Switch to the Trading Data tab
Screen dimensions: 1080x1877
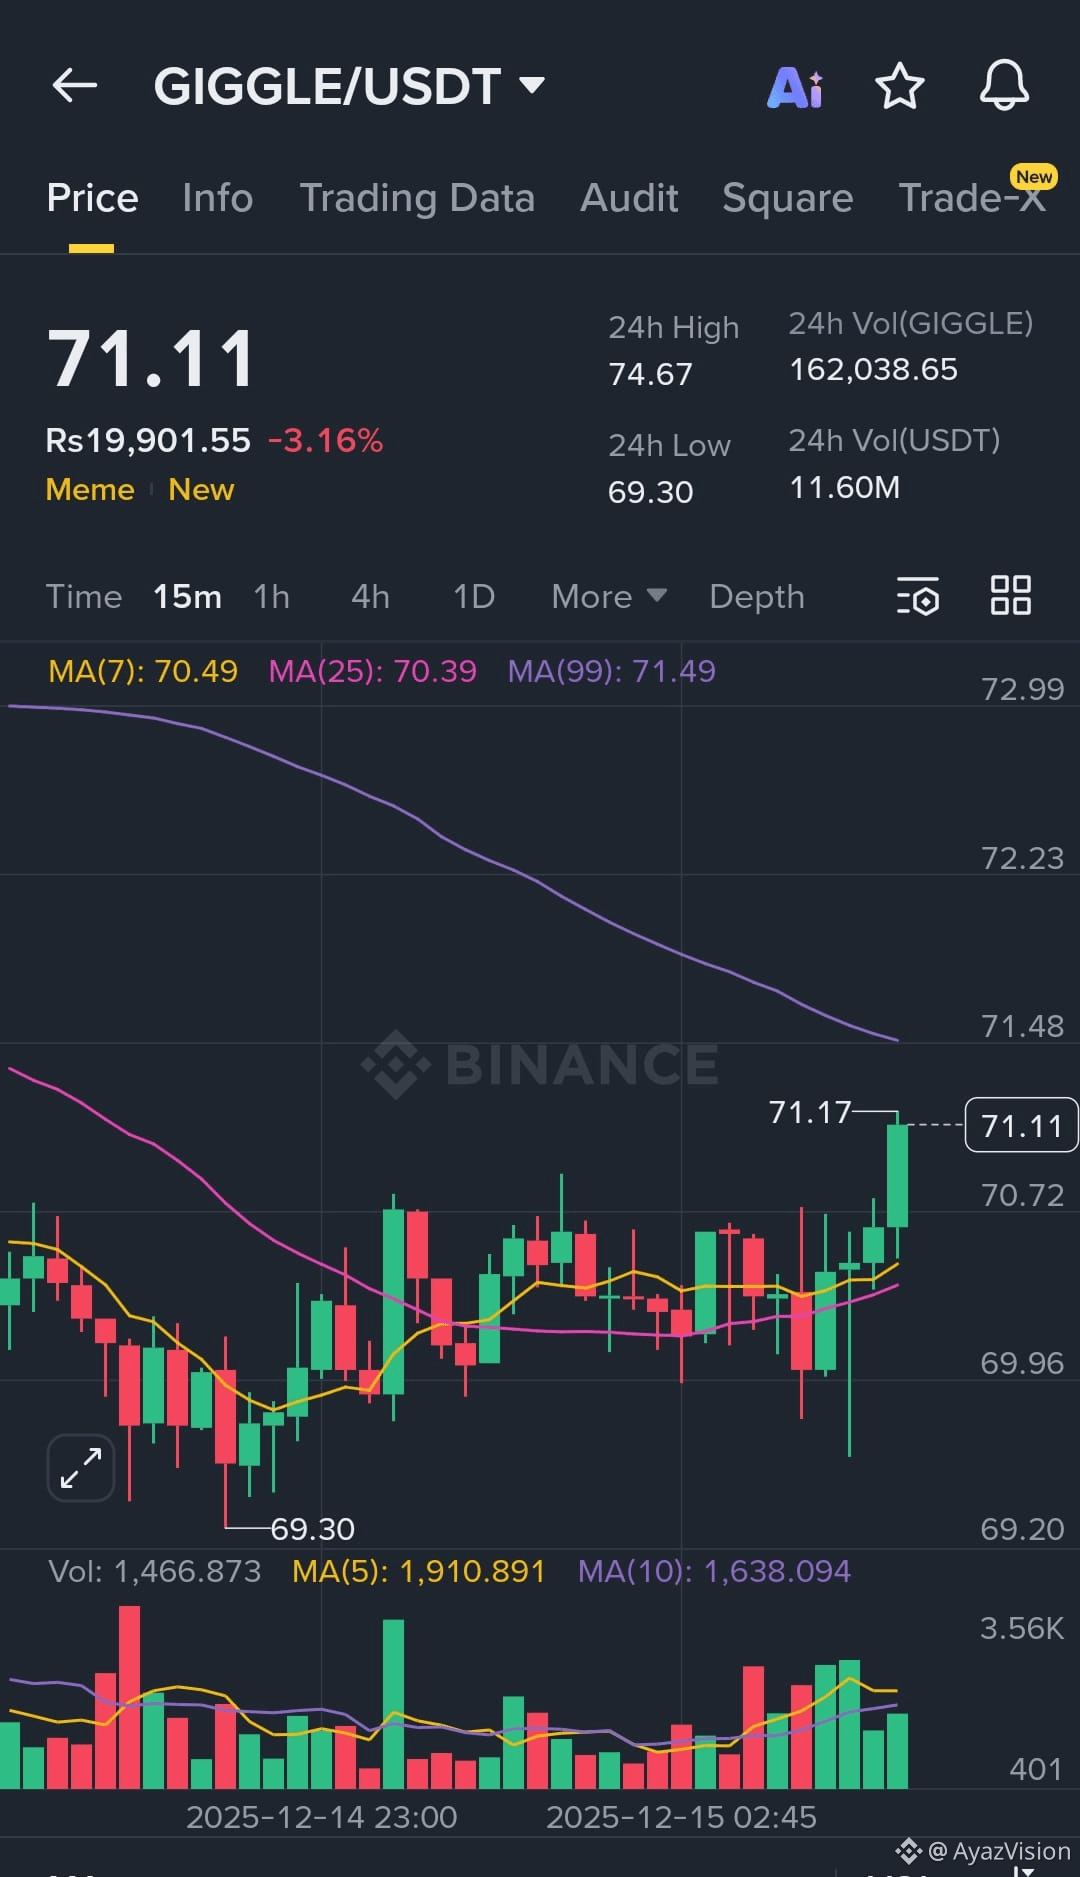417,198
